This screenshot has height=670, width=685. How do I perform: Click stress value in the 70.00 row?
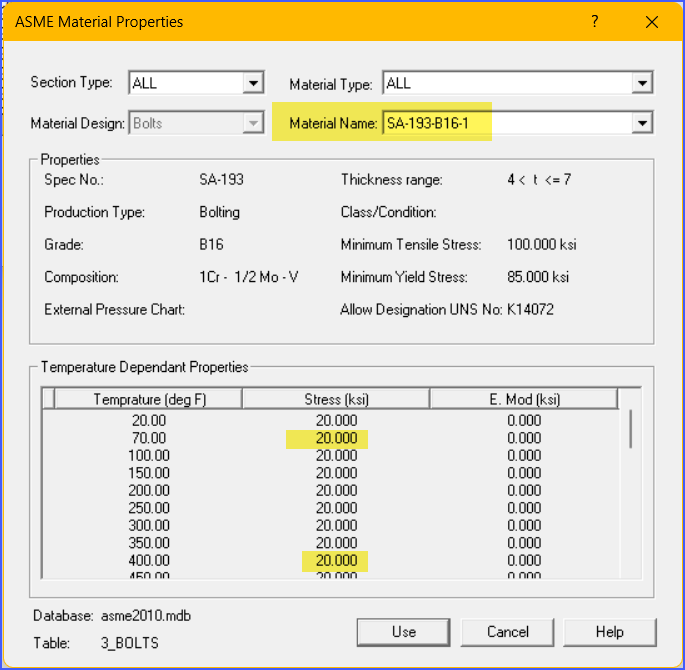coord(336,438)
